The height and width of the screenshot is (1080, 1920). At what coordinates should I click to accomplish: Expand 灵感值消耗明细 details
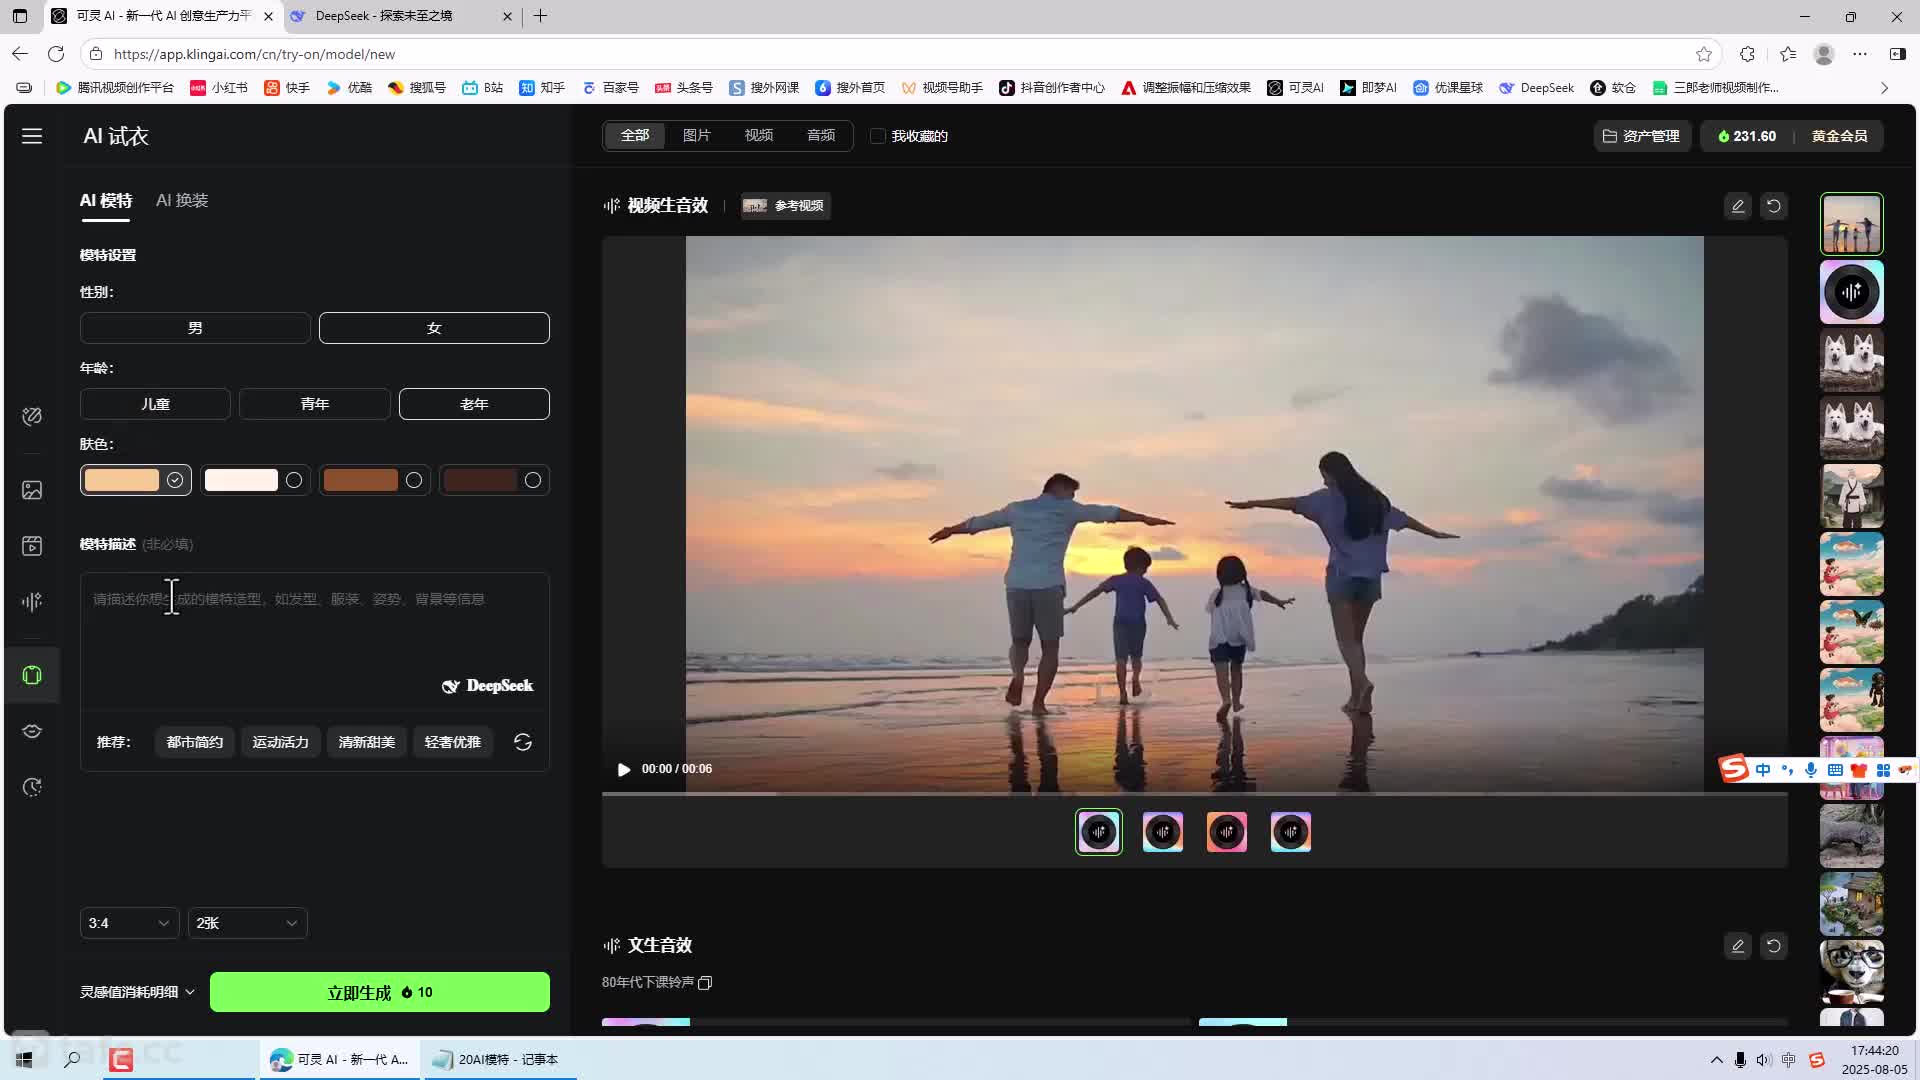click(x=137, y=992)
